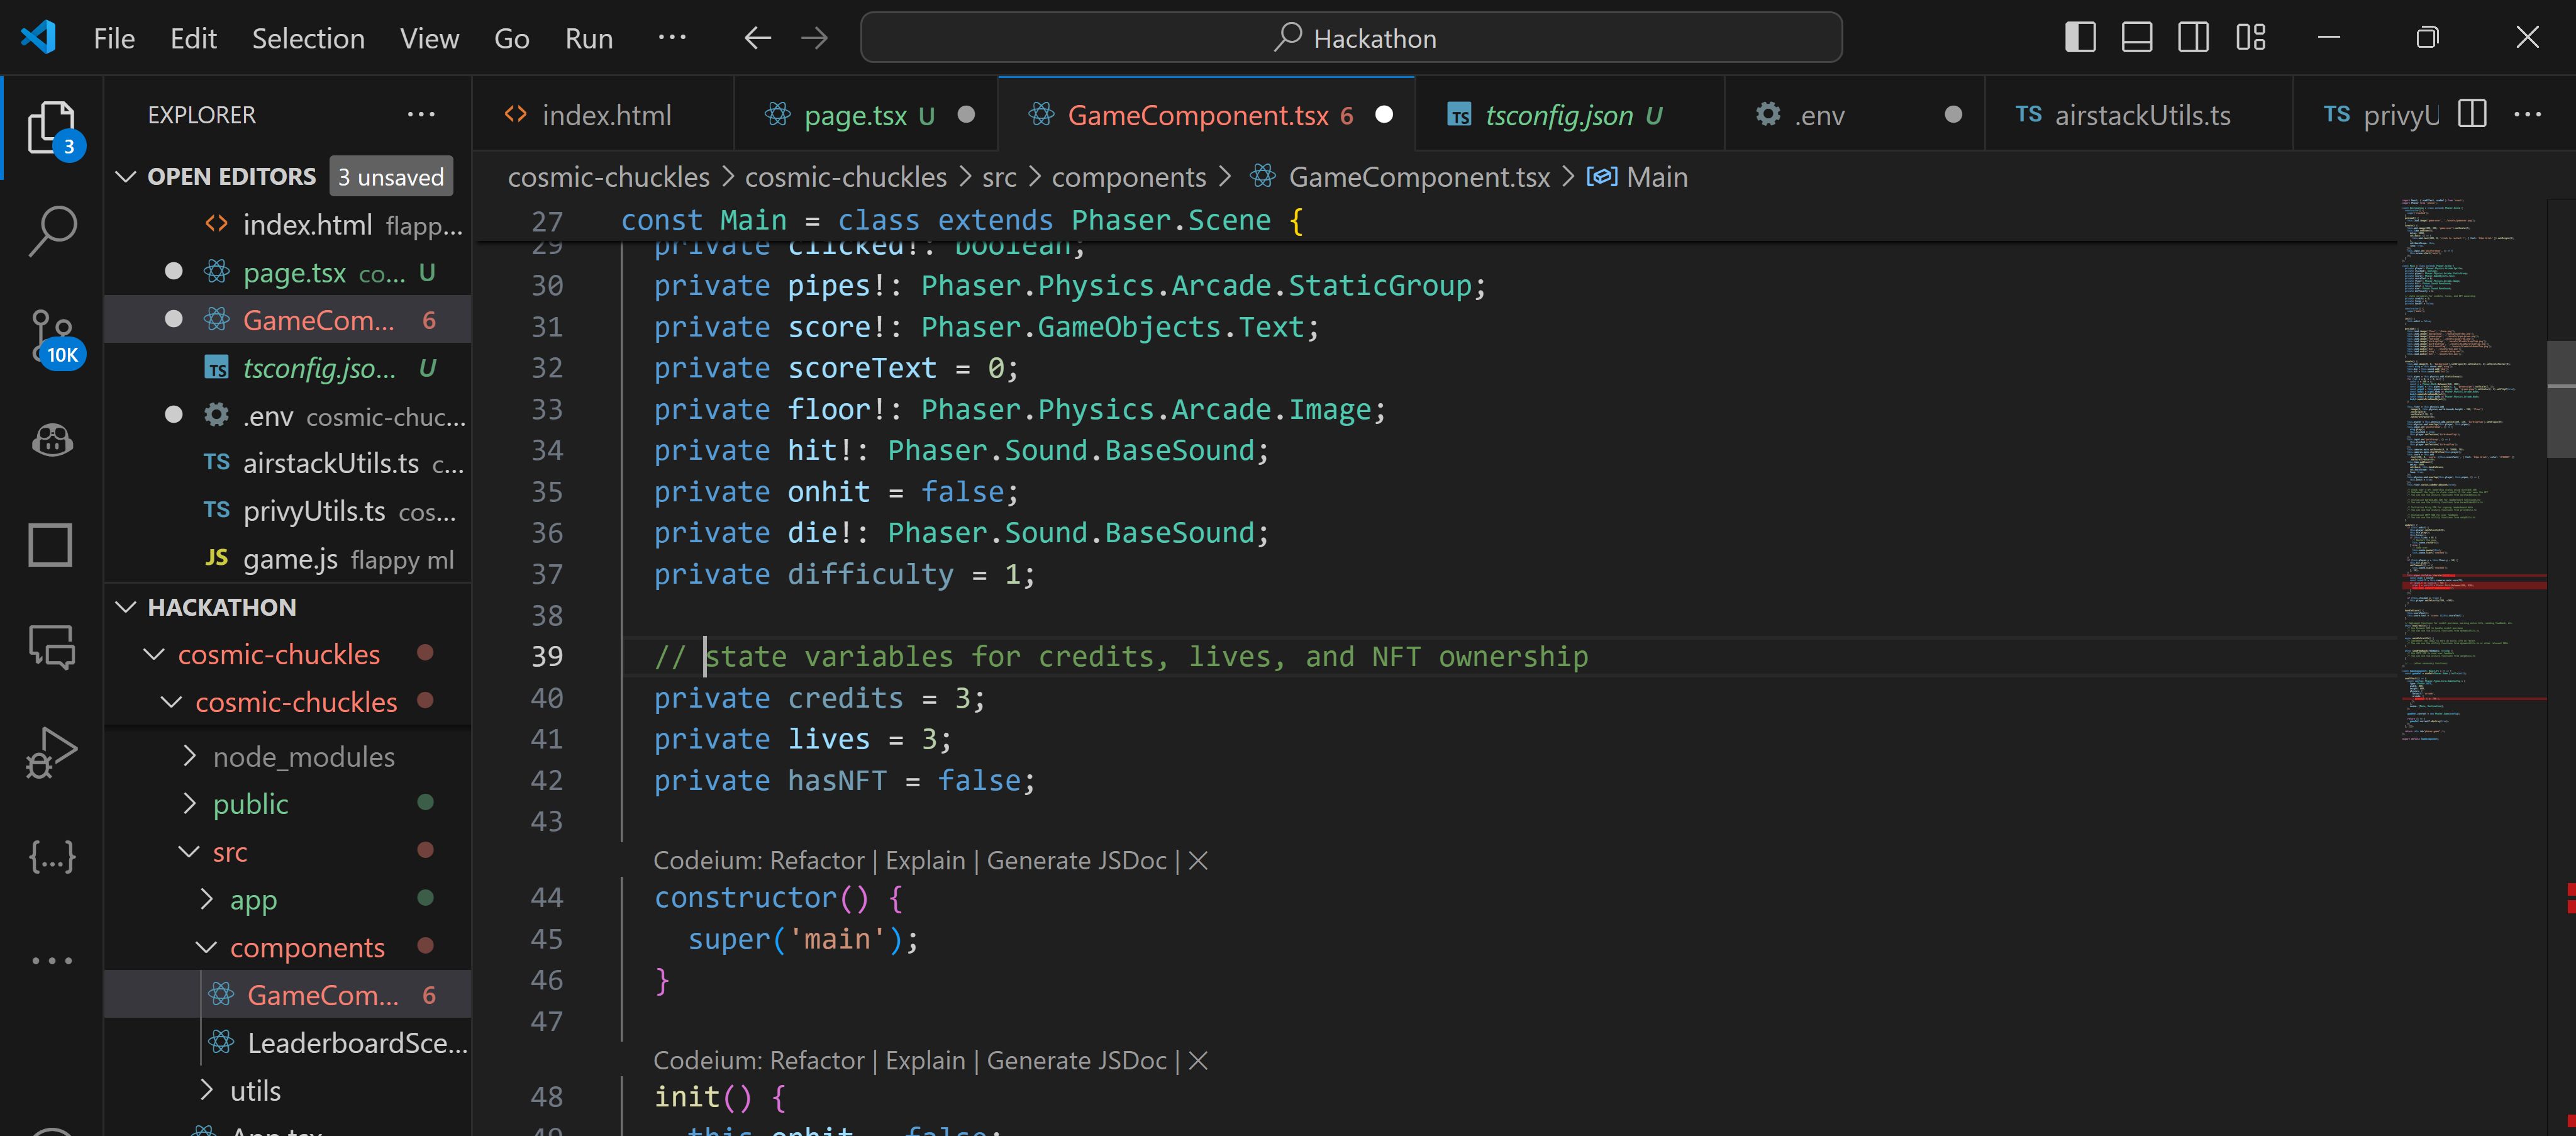Open customize layout icon
2576x1136 pixels.
coord(2251,38)
